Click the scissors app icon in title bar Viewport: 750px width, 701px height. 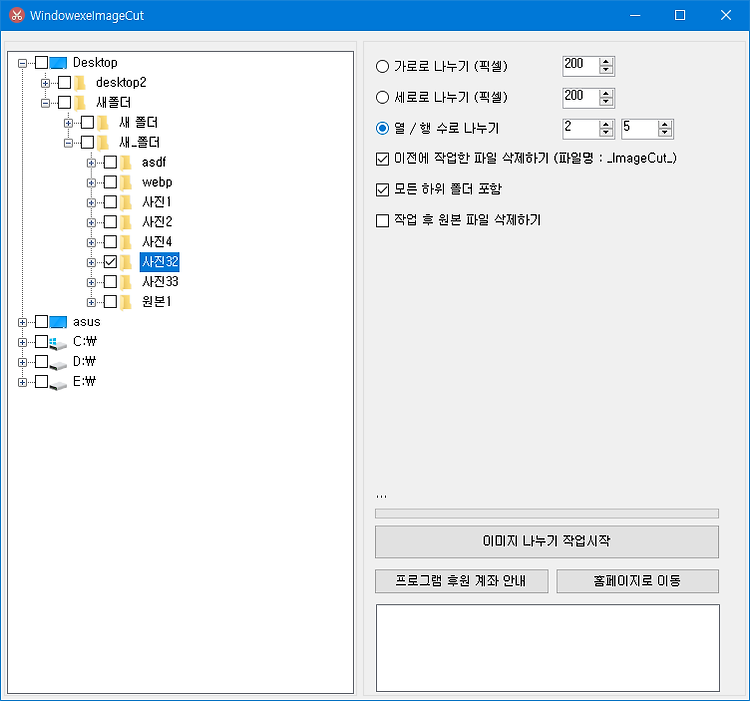click(17, 15)
